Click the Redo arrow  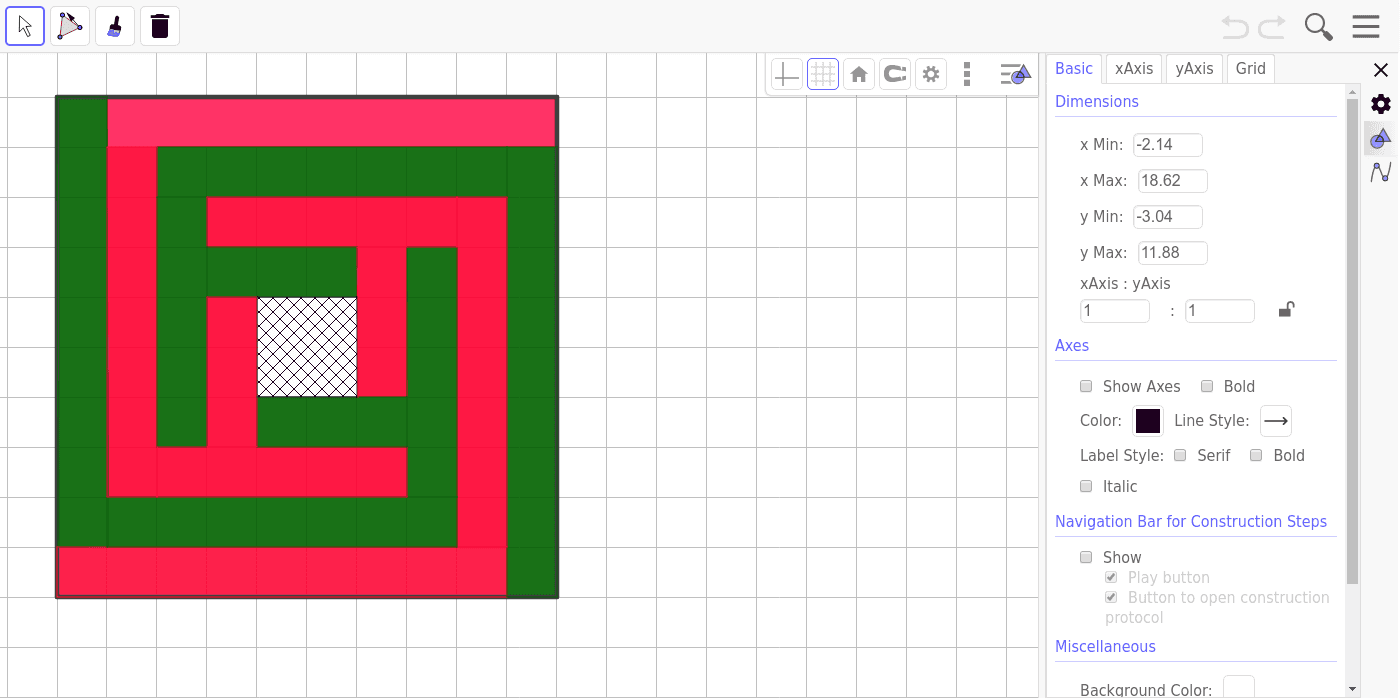(x=1272, y=26)
